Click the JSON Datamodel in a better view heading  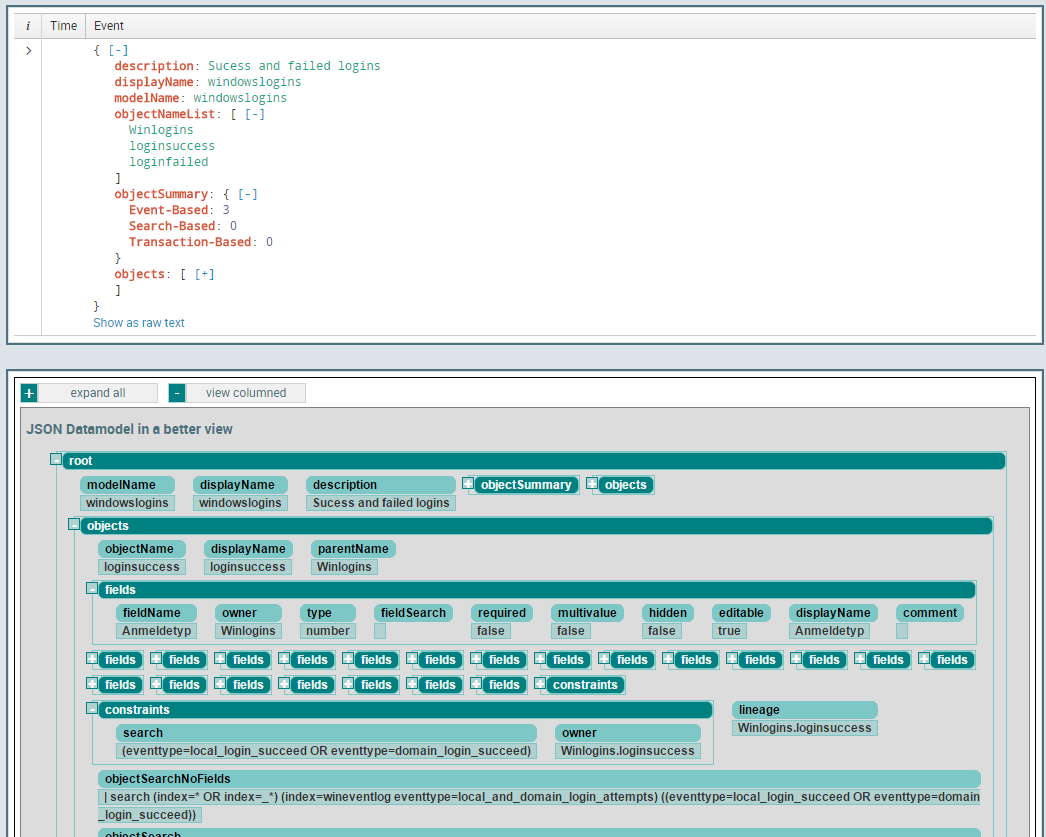pyautogui.click(x=129, y=430)
